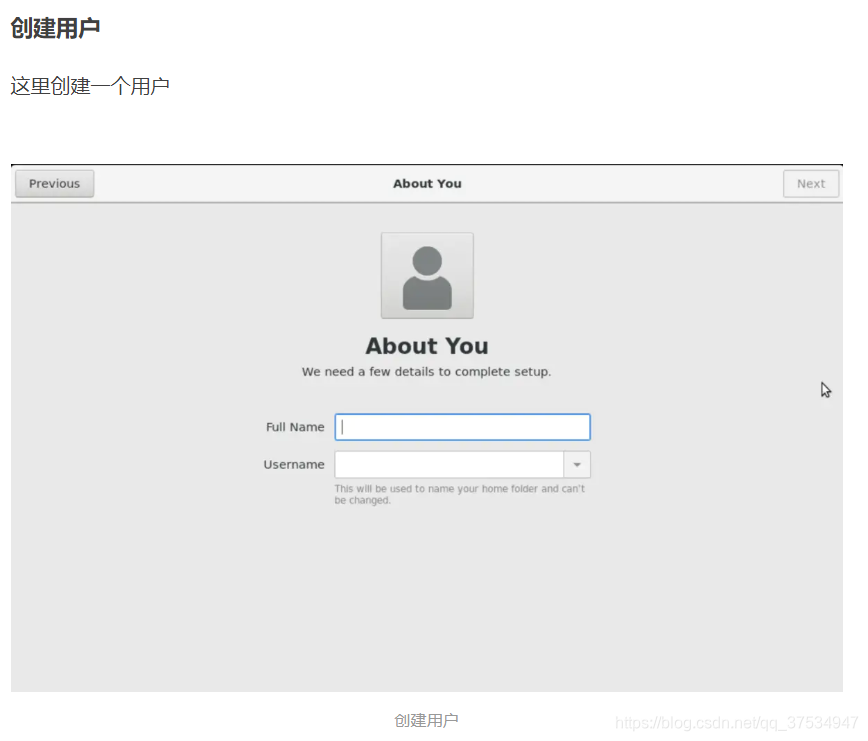
Task: Select the user avatar picture
Action: pyautogui.click(x=427, y=276)
